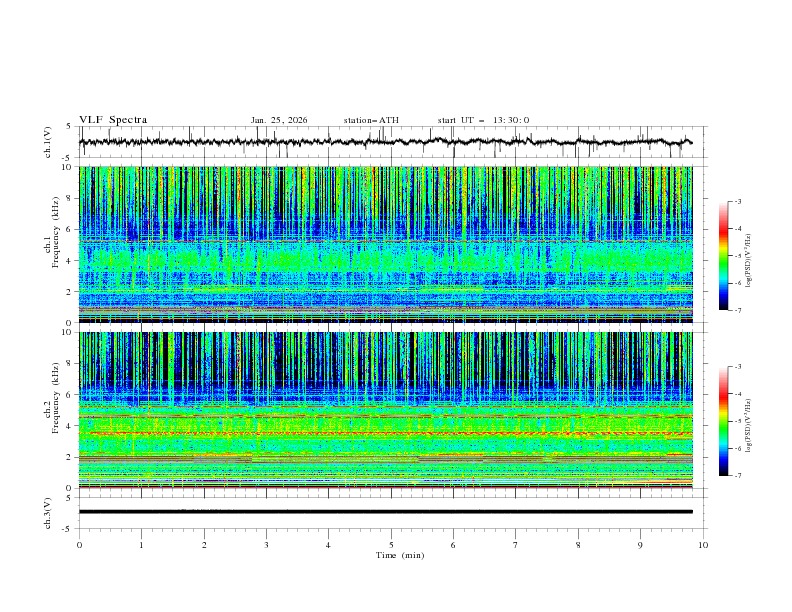The width and height of the screenshot is (792, 612).
Task: Click the "-3" tick on ch.1 colorbar
Action: point(738,201)
